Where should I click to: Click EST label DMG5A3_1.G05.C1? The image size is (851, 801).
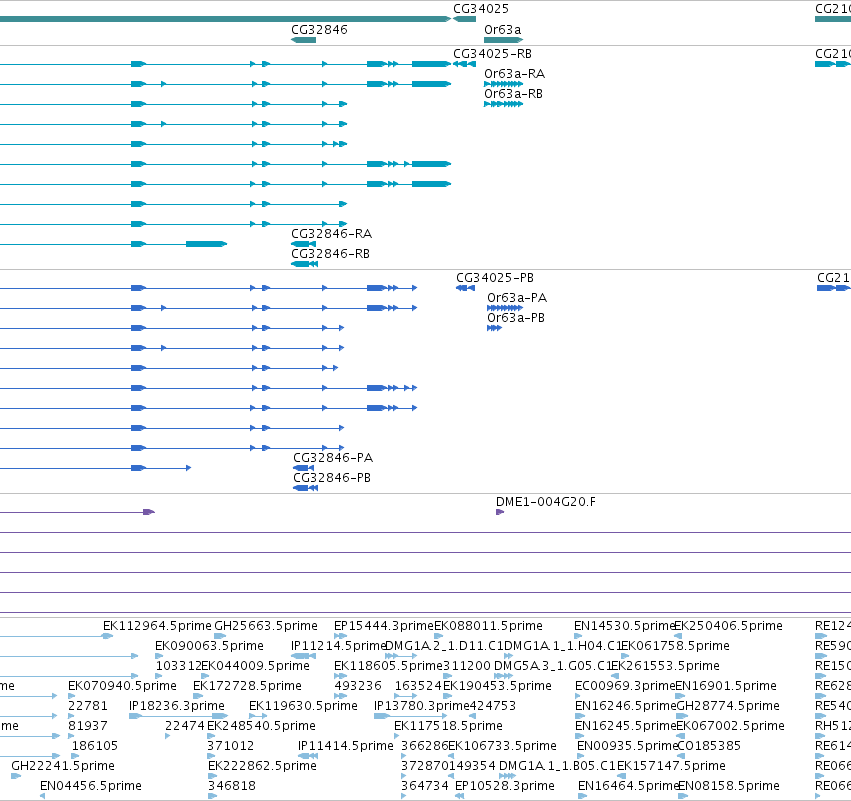tap(553, 666)
